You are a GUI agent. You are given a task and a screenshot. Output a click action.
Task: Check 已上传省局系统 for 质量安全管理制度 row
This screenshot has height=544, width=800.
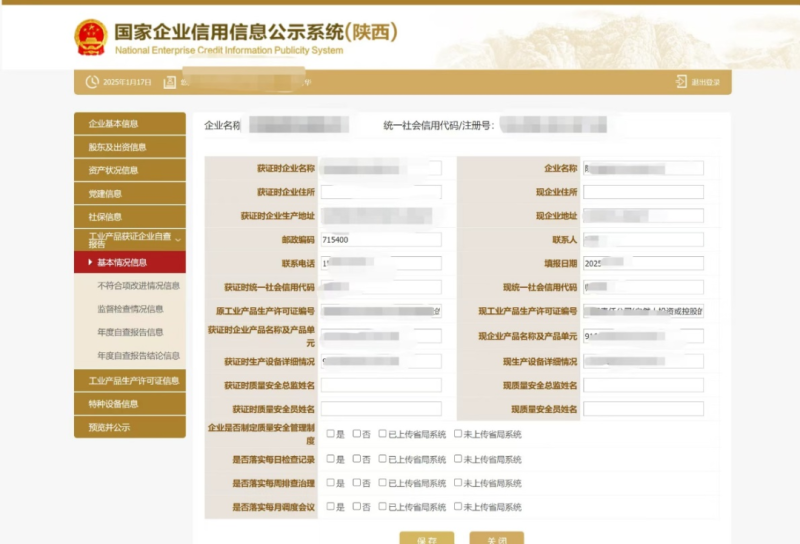tap(382, 434)
